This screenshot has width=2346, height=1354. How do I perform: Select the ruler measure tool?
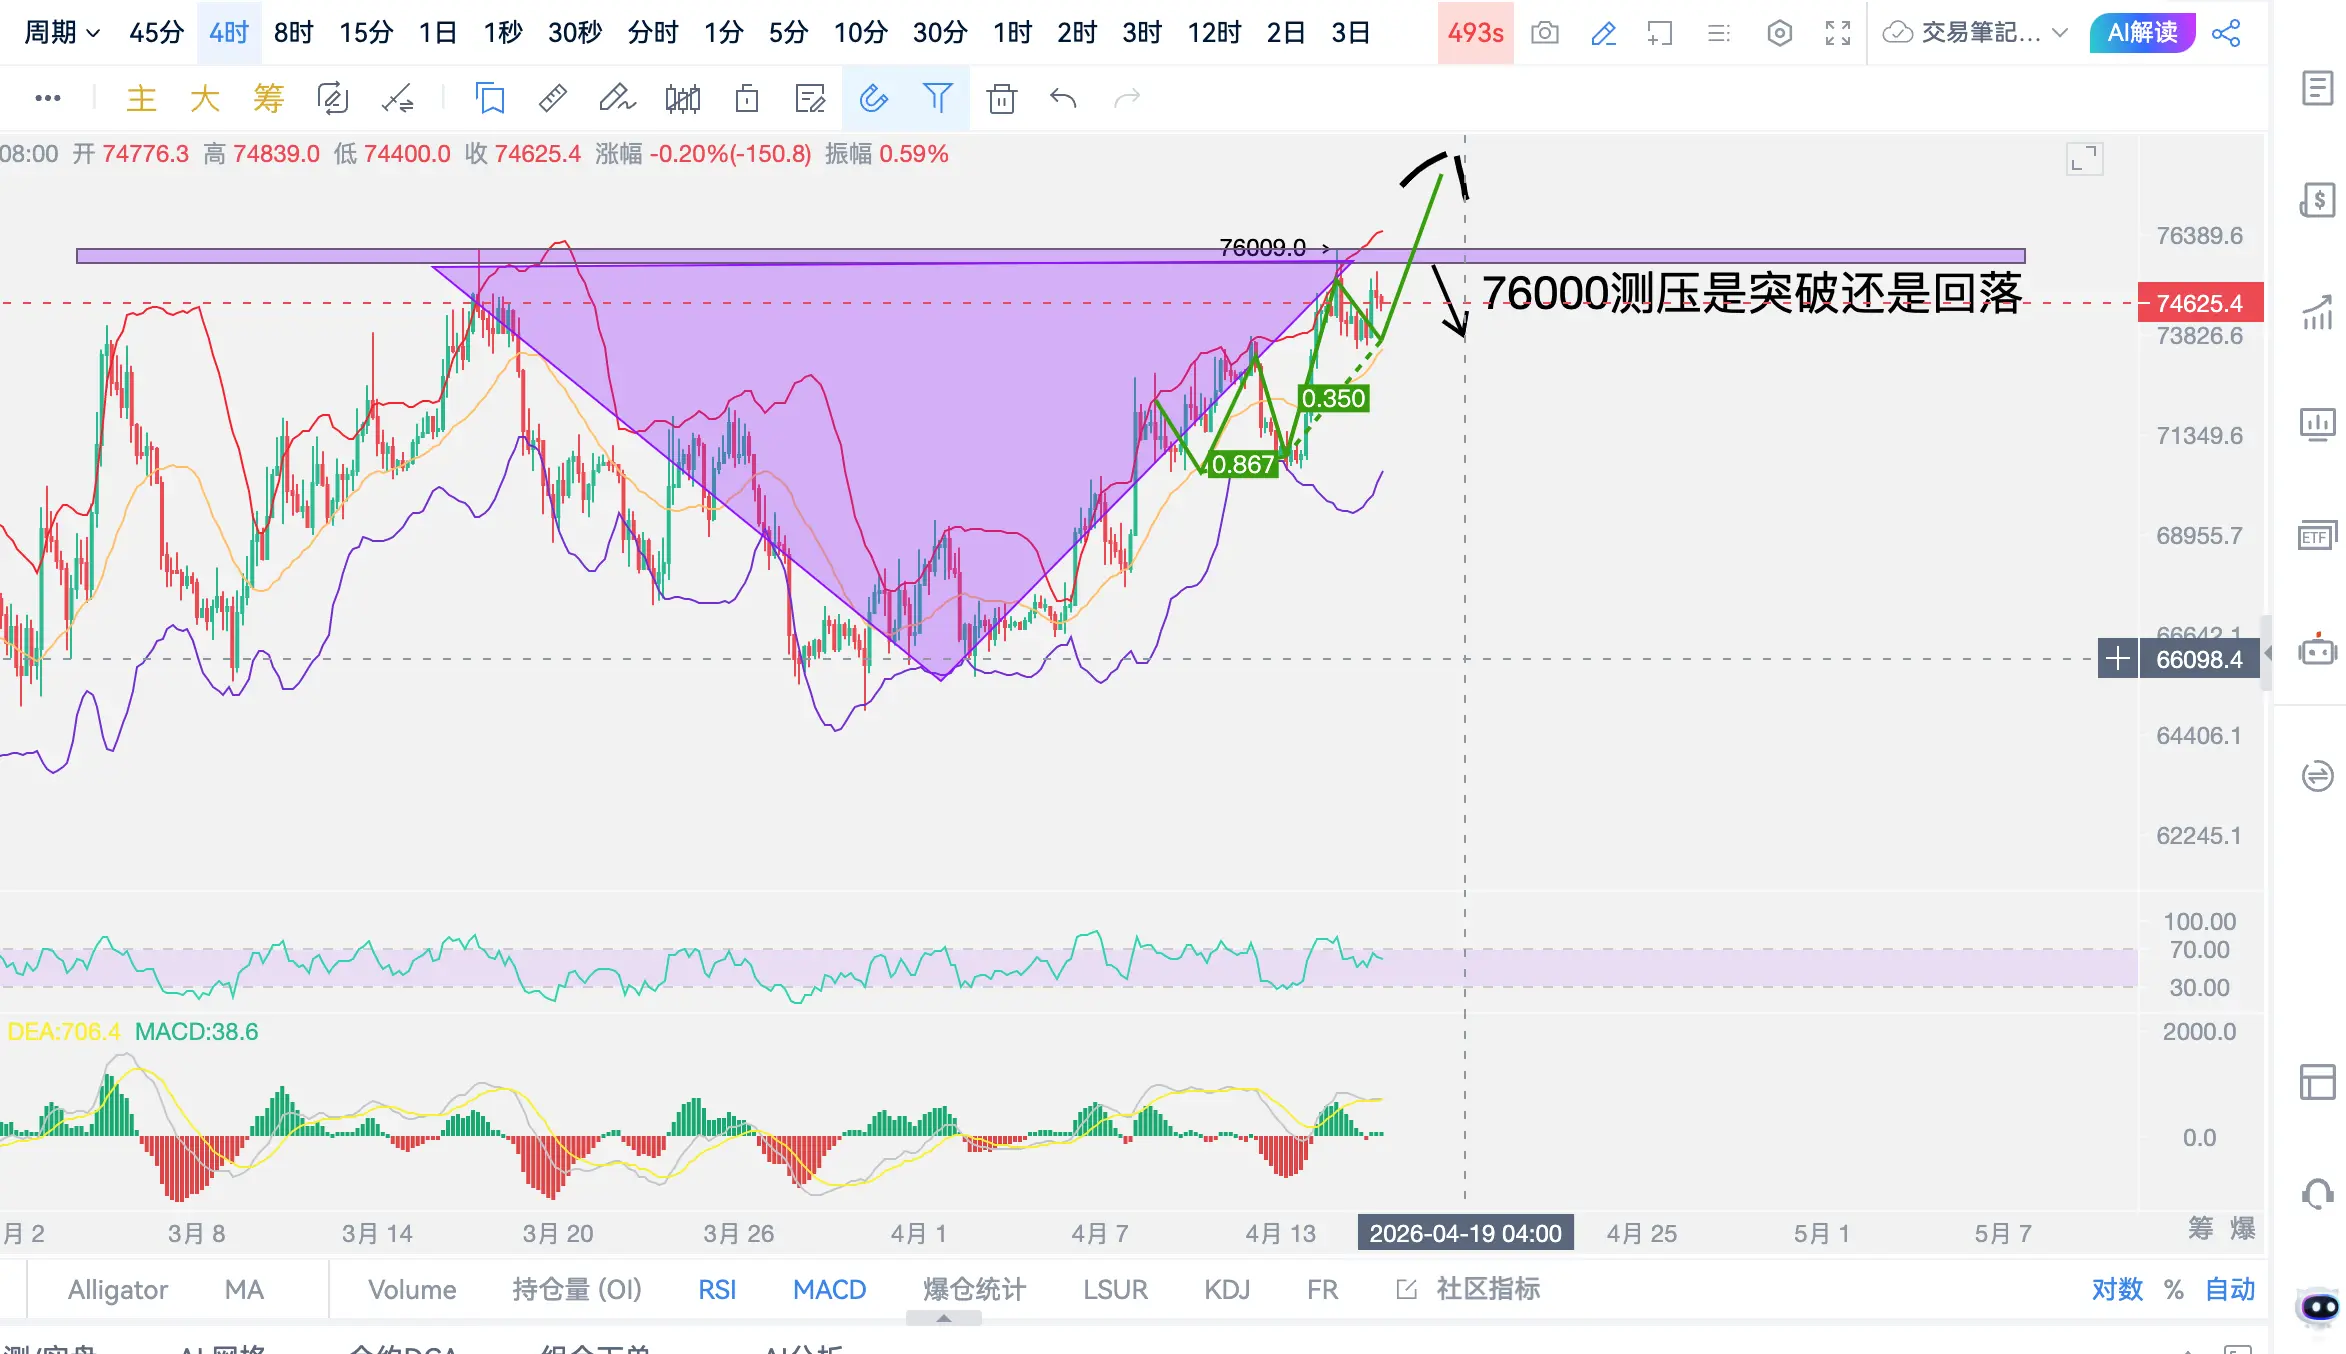pyautogui.click(x=553, y=98)
